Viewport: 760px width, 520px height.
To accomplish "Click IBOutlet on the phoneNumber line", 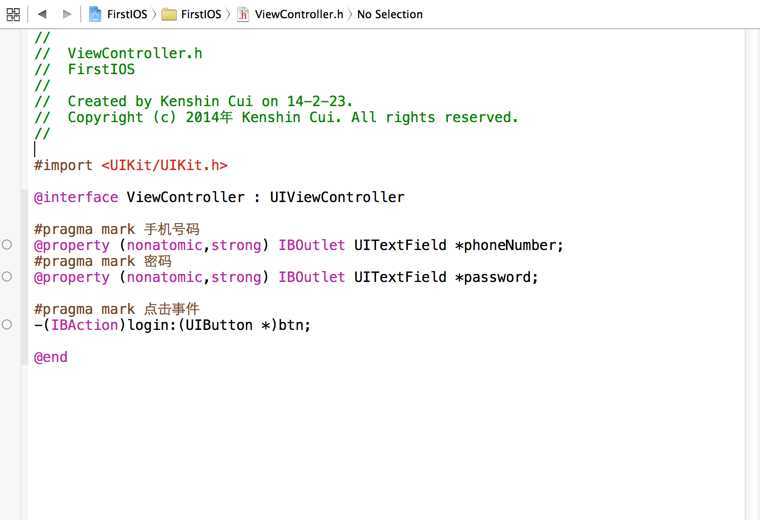I will point(311,245).
